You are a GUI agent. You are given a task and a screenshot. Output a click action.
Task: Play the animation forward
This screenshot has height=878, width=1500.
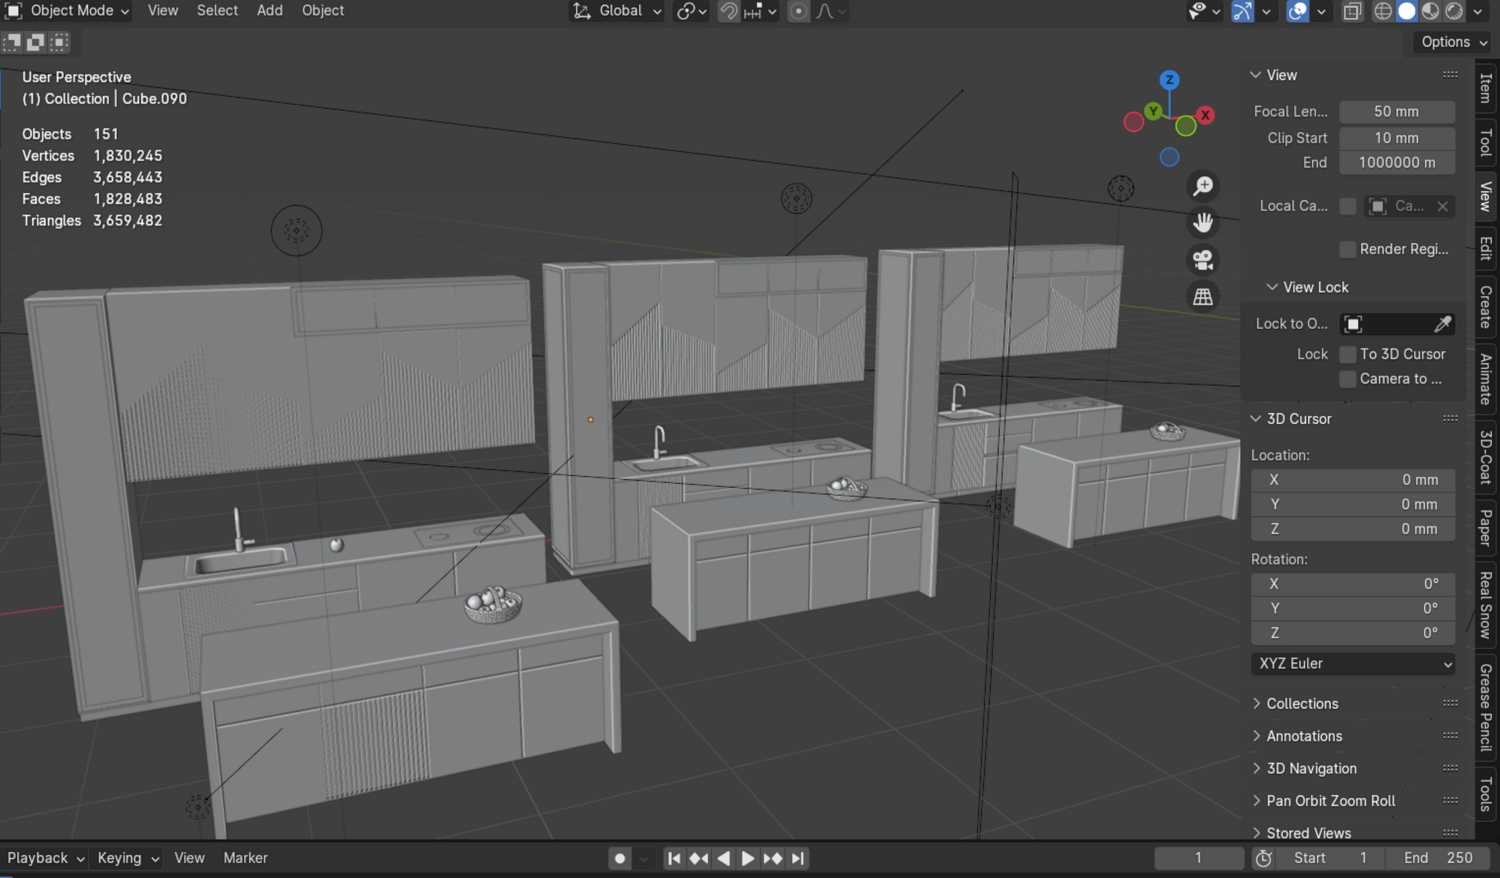tap(747, 858)
